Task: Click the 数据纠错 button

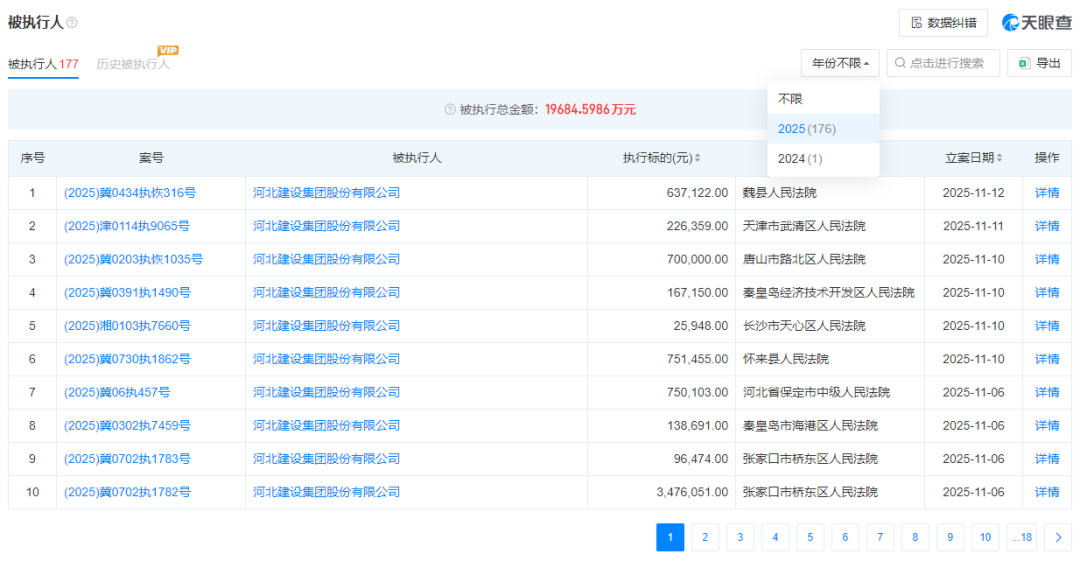Action: [x=943, y=23]
